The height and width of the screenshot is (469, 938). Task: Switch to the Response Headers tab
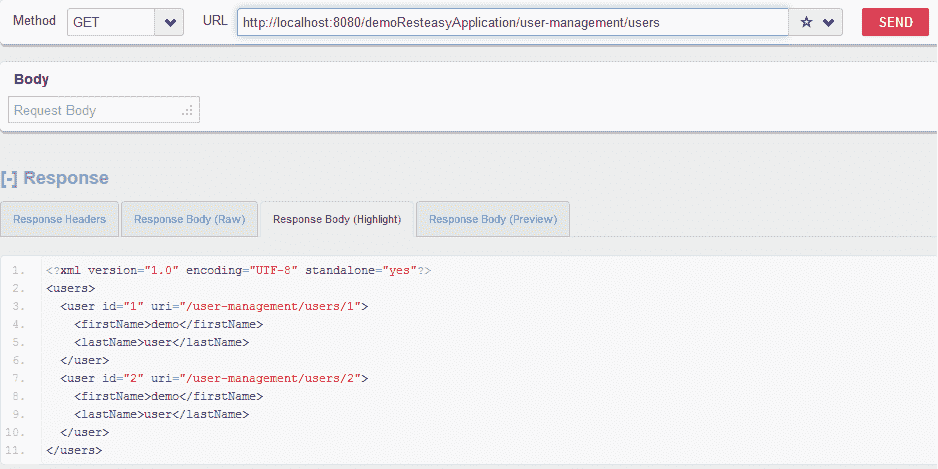[60, 219]
